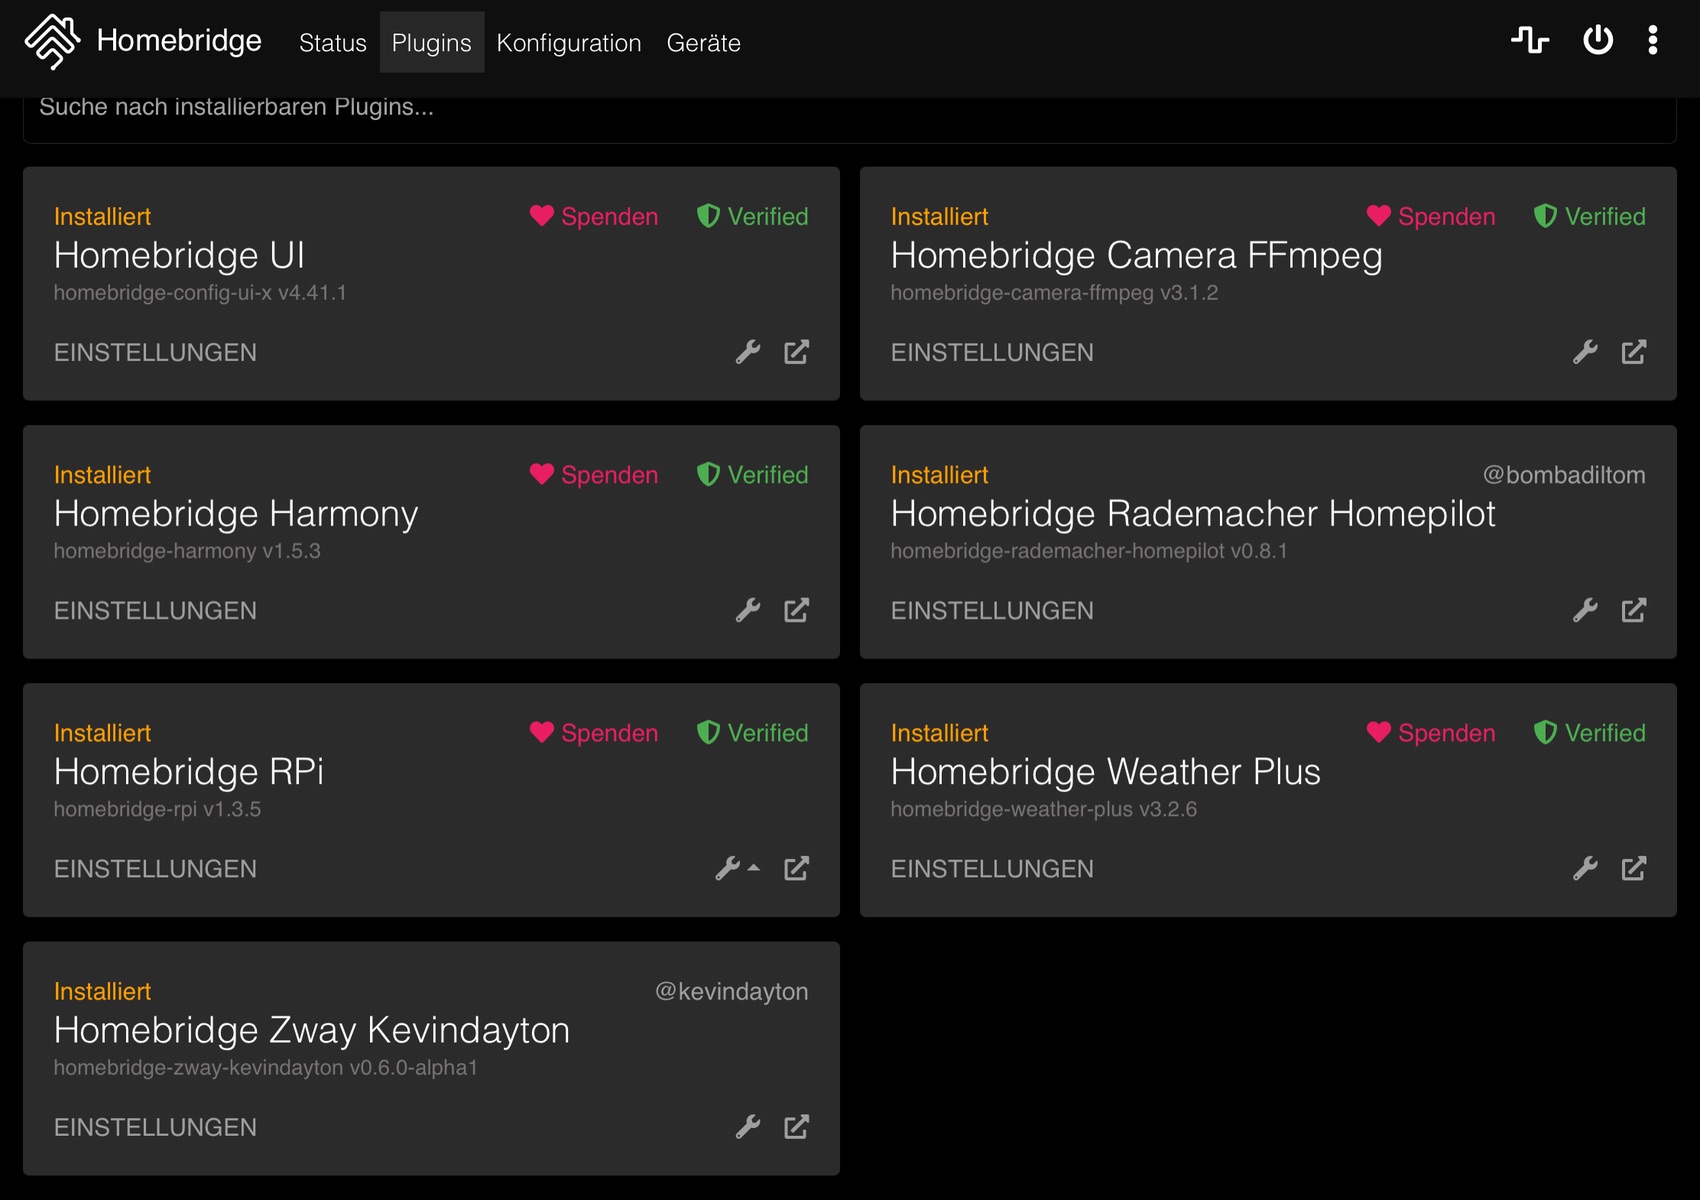Open @kevindayton author link
The height and width of the screenshot is (1200, 1700).
(731, 991)
